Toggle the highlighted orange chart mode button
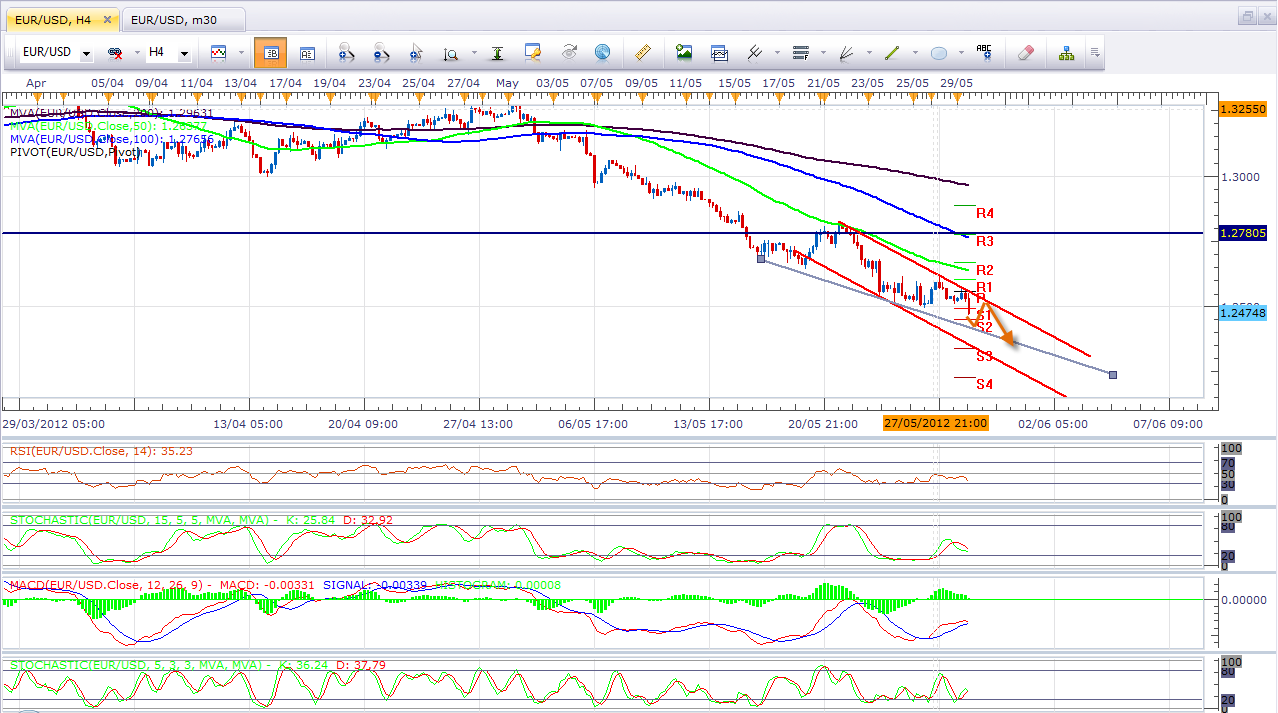Screen dimensions: 1278x713 pos(270,52)
